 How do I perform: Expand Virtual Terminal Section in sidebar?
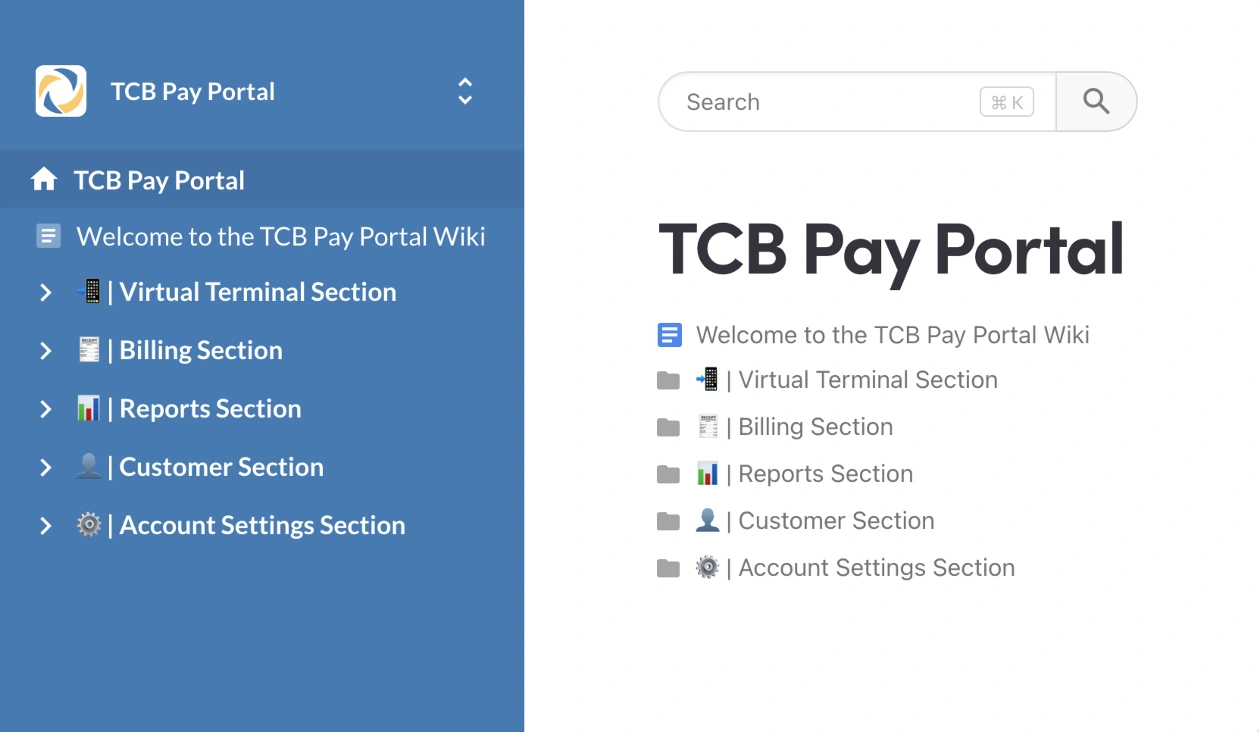[45, 292]
